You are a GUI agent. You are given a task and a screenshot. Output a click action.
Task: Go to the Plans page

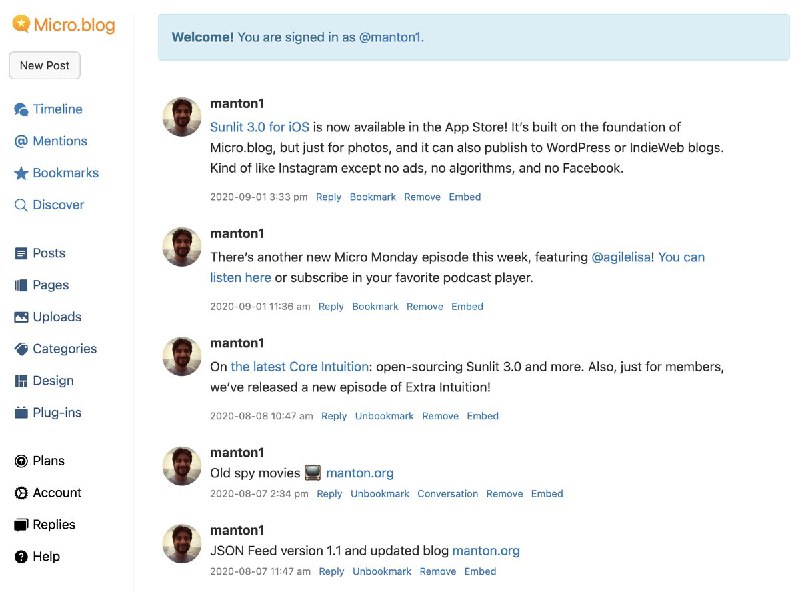[x=48, y=461]
